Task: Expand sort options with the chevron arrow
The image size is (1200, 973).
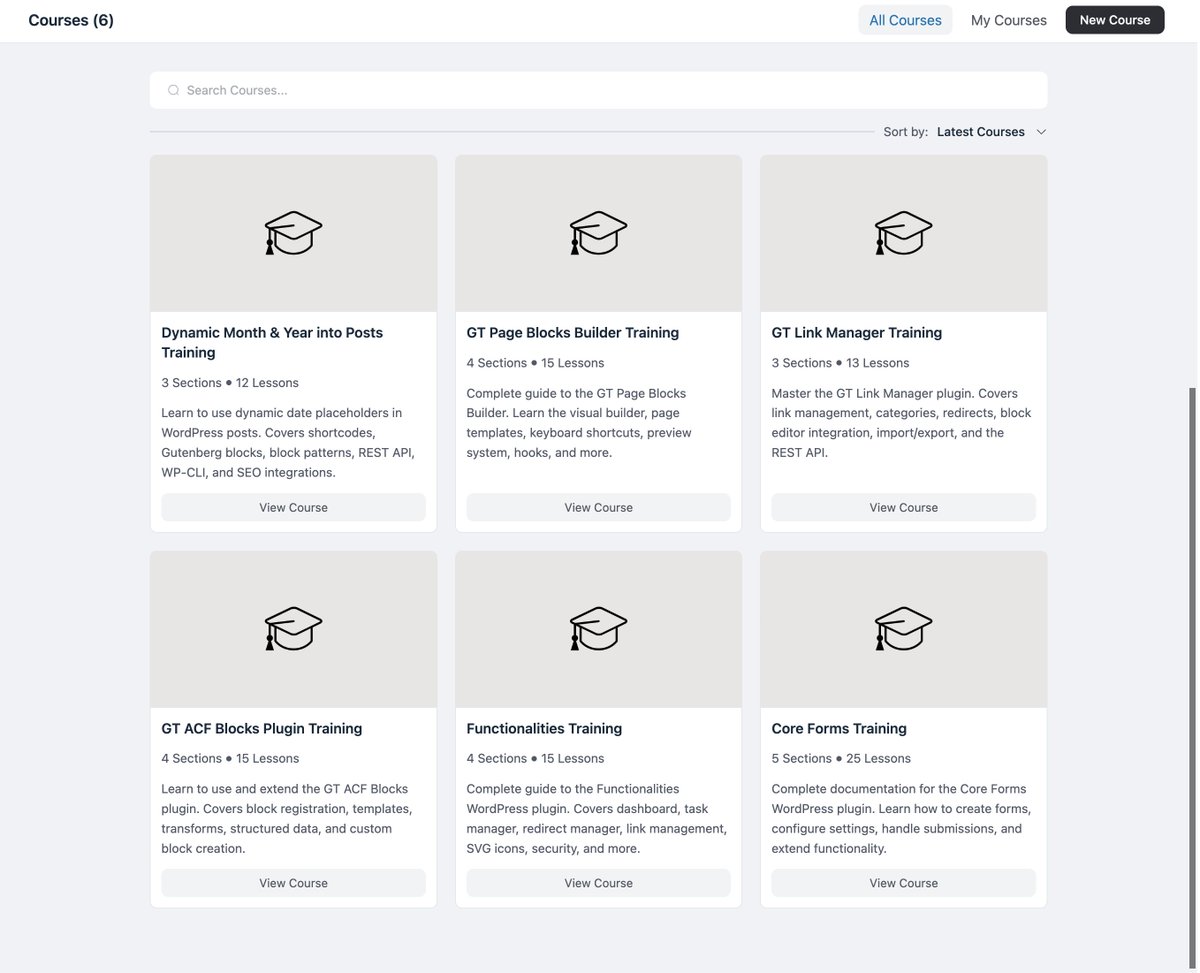Action: 1041,132
